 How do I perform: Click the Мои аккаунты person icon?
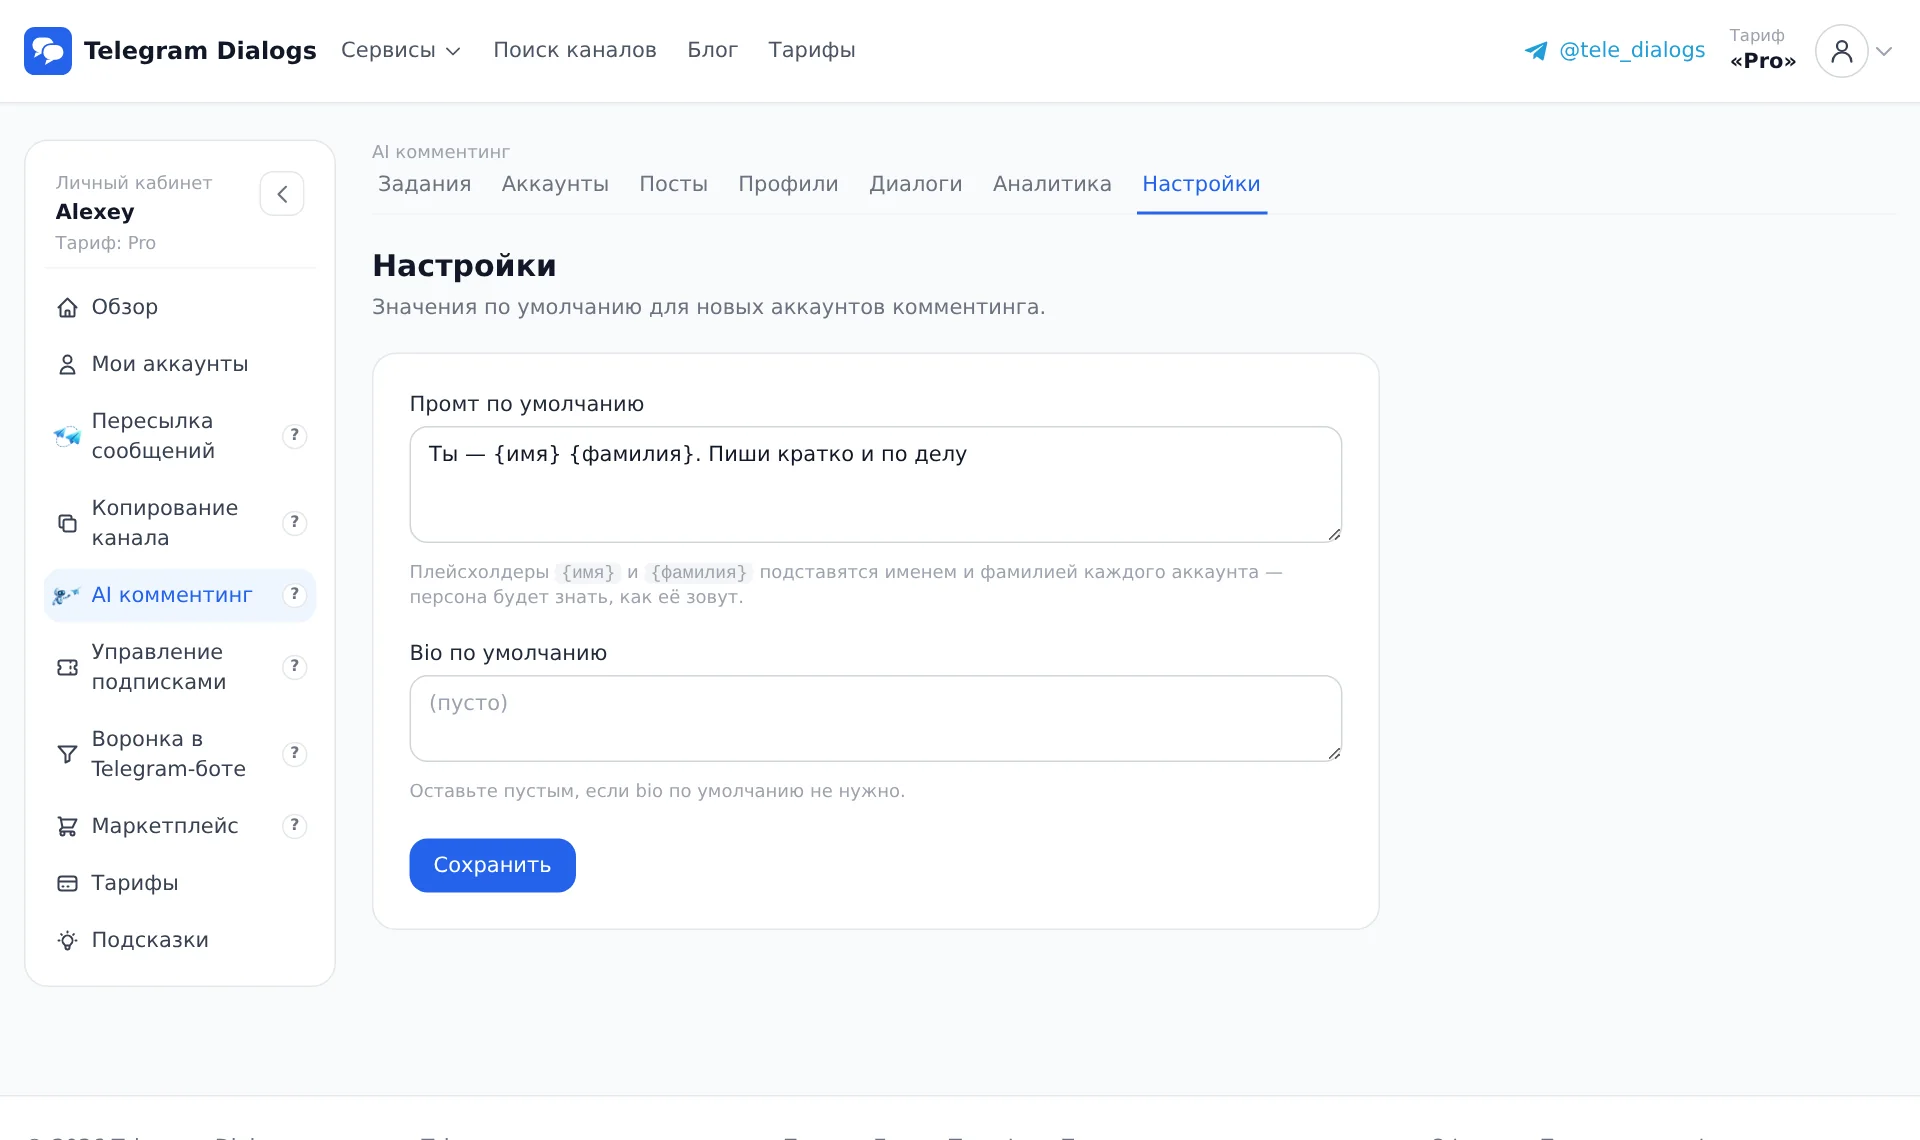[x=67, y=364]
